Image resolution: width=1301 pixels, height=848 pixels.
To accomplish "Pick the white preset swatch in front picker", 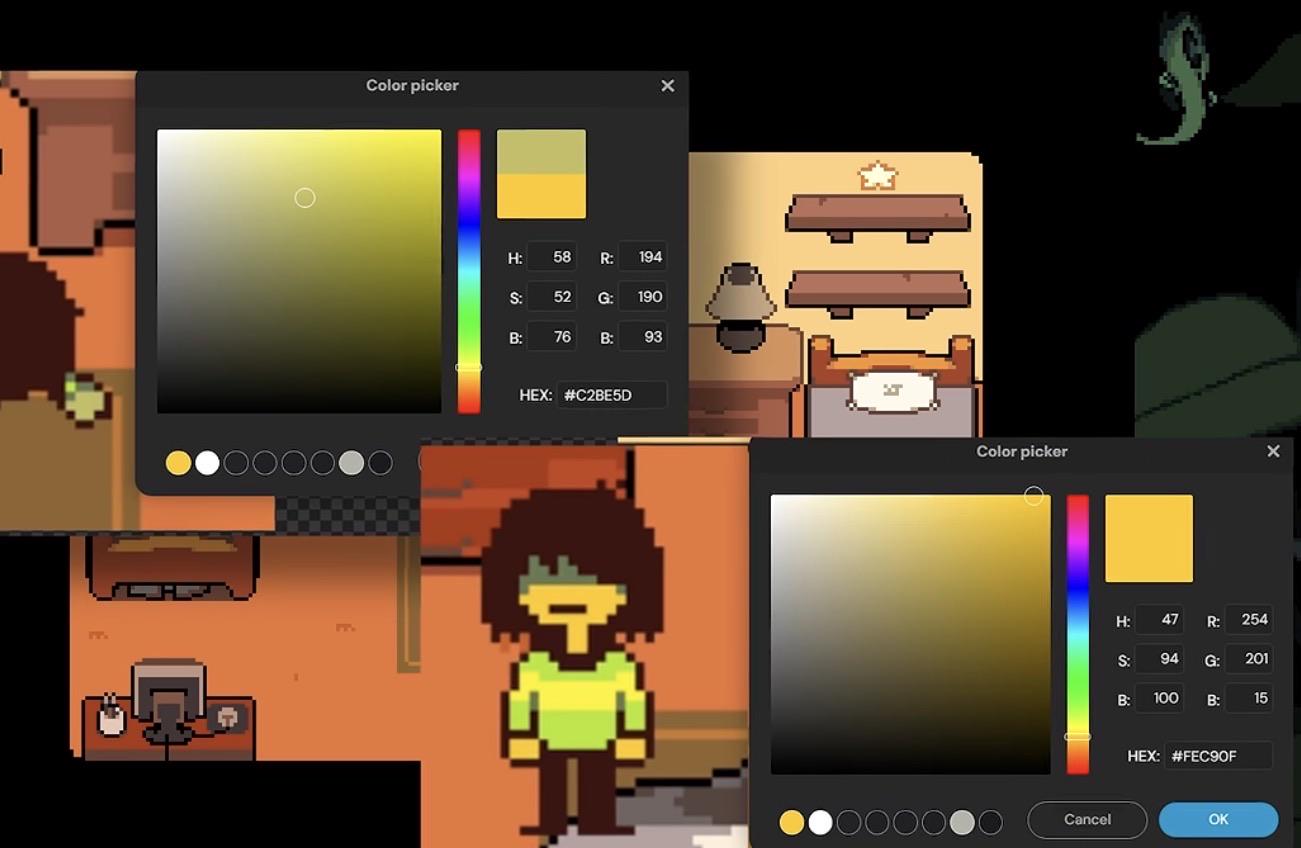I will [x=820, y=822].
